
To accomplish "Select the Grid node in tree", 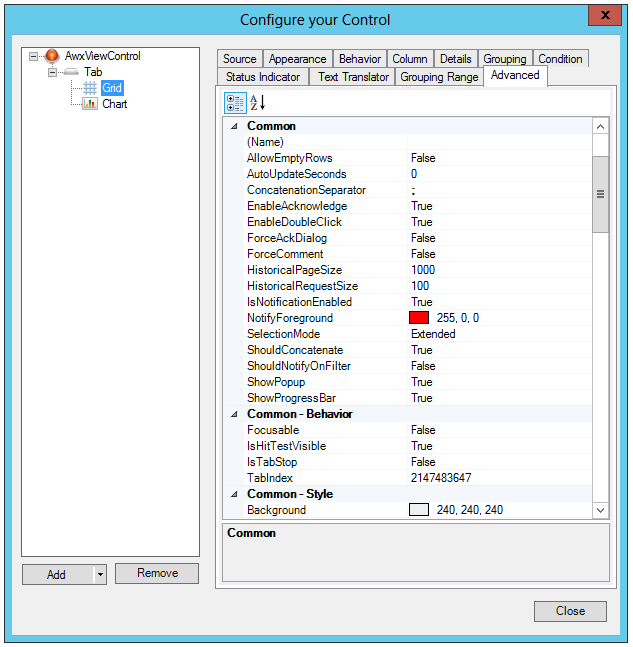I will [x=111, y=88].
